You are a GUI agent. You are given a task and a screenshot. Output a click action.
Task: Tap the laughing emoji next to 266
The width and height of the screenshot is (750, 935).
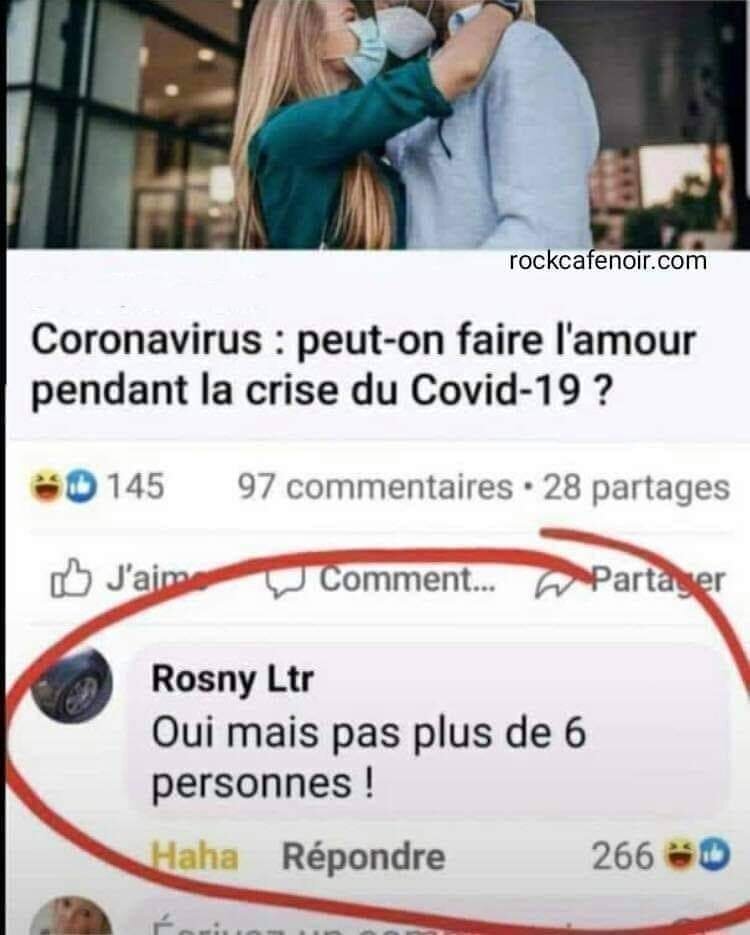pyautogui.click(x=678, y=856)
